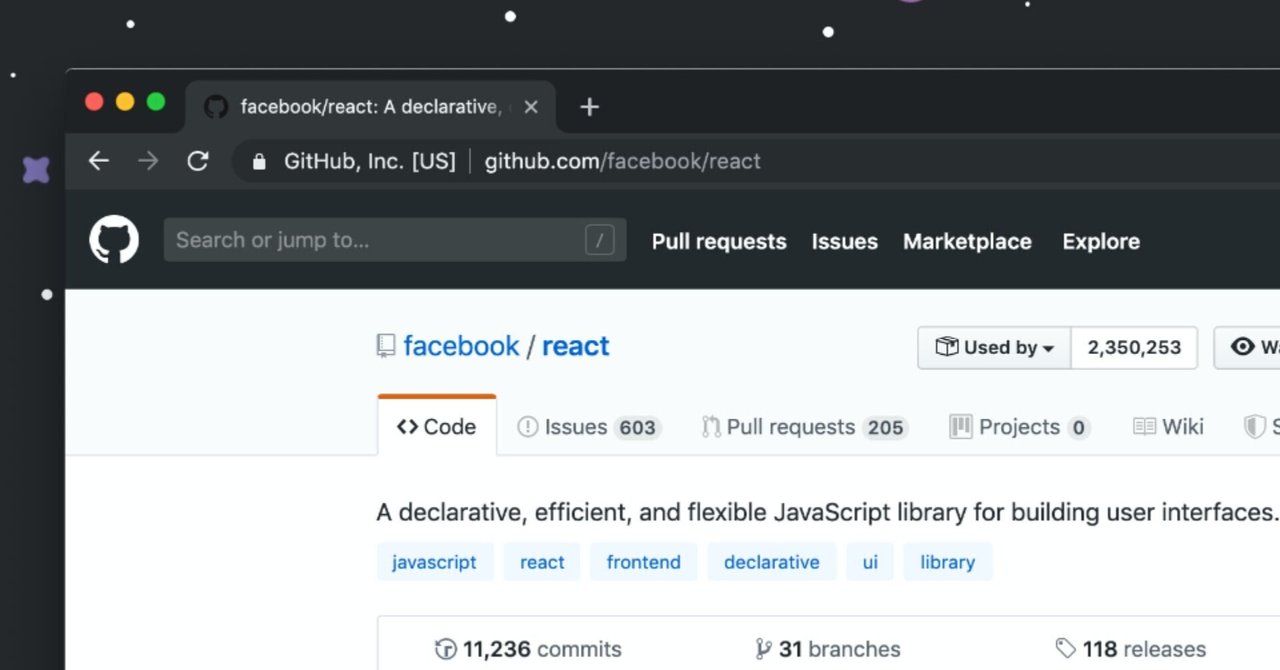Image resolution: width=1280 pixels, height=670 pixels.
Task: Switch to the Code tab
Action: tap(436, 426)
